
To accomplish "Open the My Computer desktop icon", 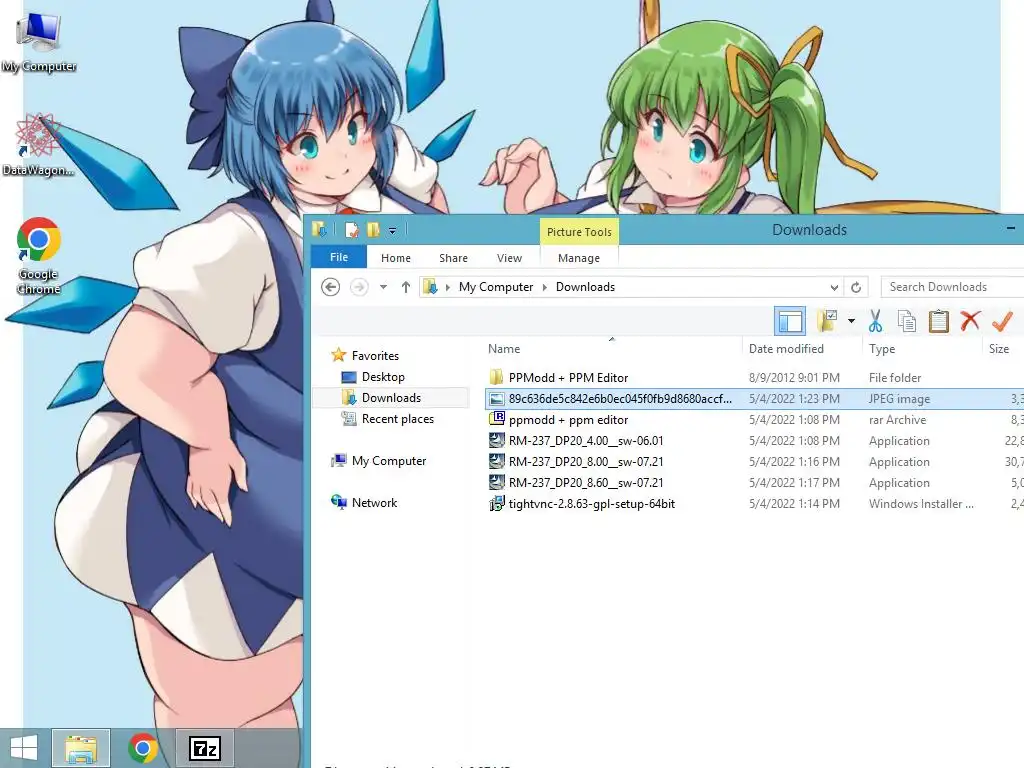I will (x=39, y=42).
